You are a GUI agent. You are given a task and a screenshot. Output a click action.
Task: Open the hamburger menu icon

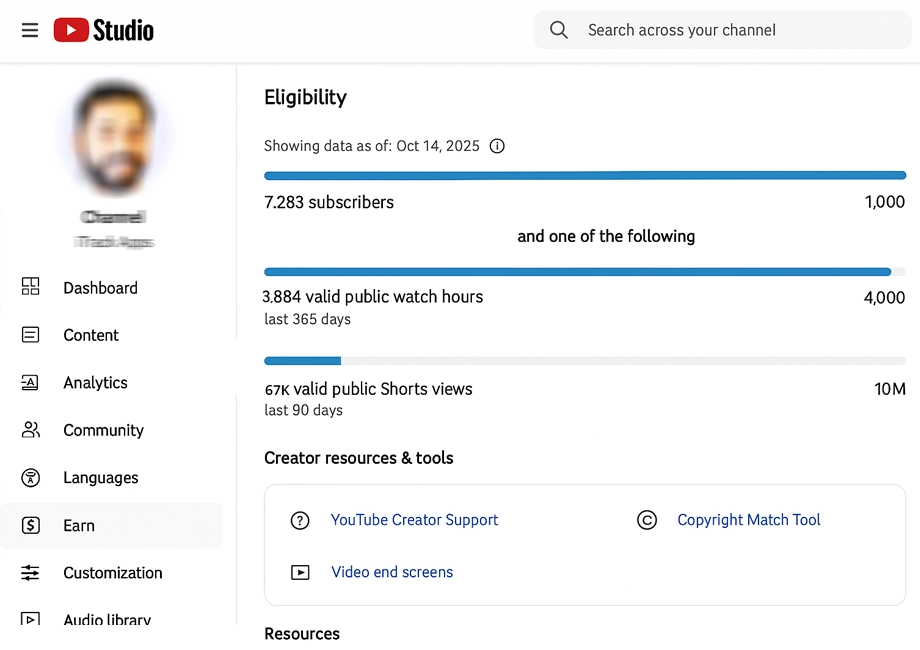30,30
